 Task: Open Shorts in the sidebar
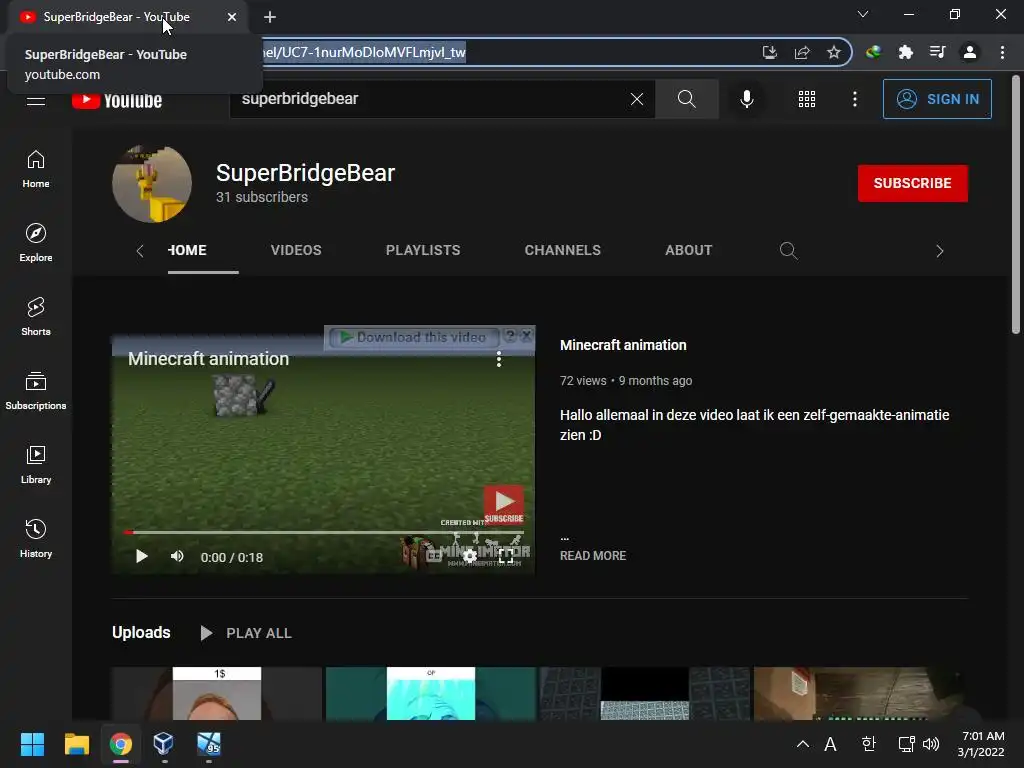tap(36, 317)
